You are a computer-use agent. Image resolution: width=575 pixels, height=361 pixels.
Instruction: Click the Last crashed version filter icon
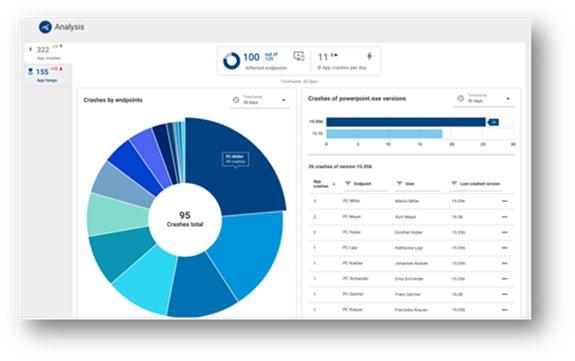pos(454,183)
